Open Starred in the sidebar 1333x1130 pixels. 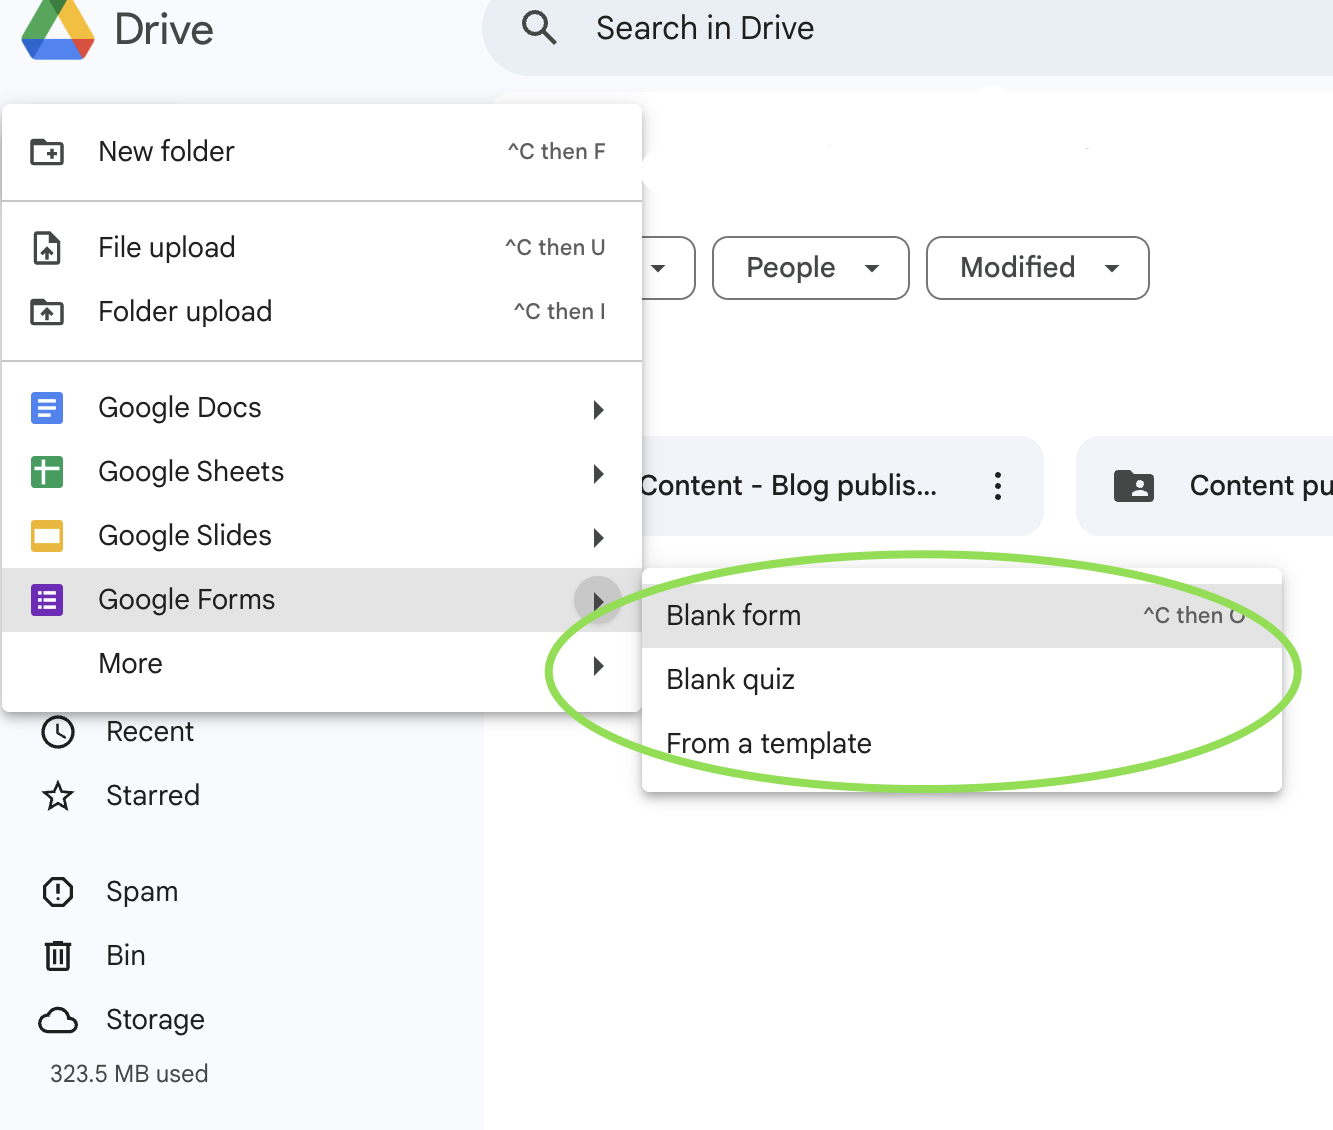coord(153,796)
